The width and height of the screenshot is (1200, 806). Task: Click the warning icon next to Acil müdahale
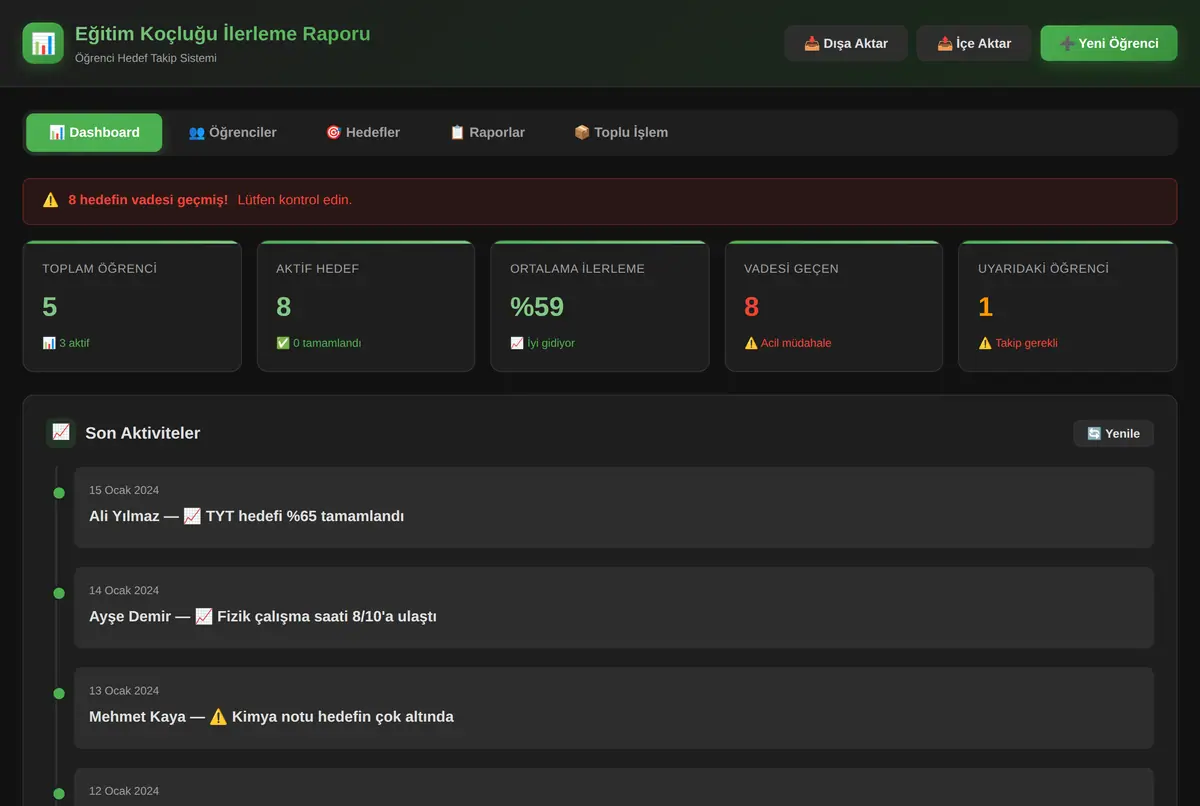(751, 343)
